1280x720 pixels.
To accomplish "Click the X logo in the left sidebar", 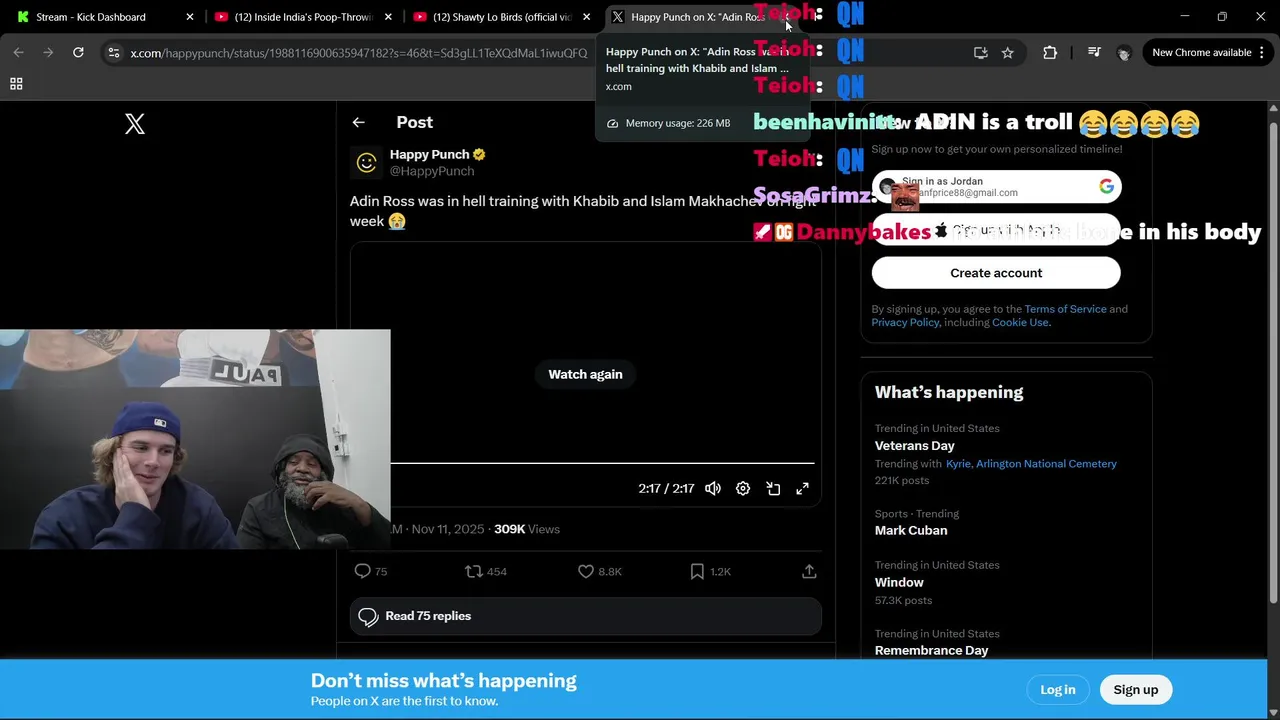I will 135,124.
